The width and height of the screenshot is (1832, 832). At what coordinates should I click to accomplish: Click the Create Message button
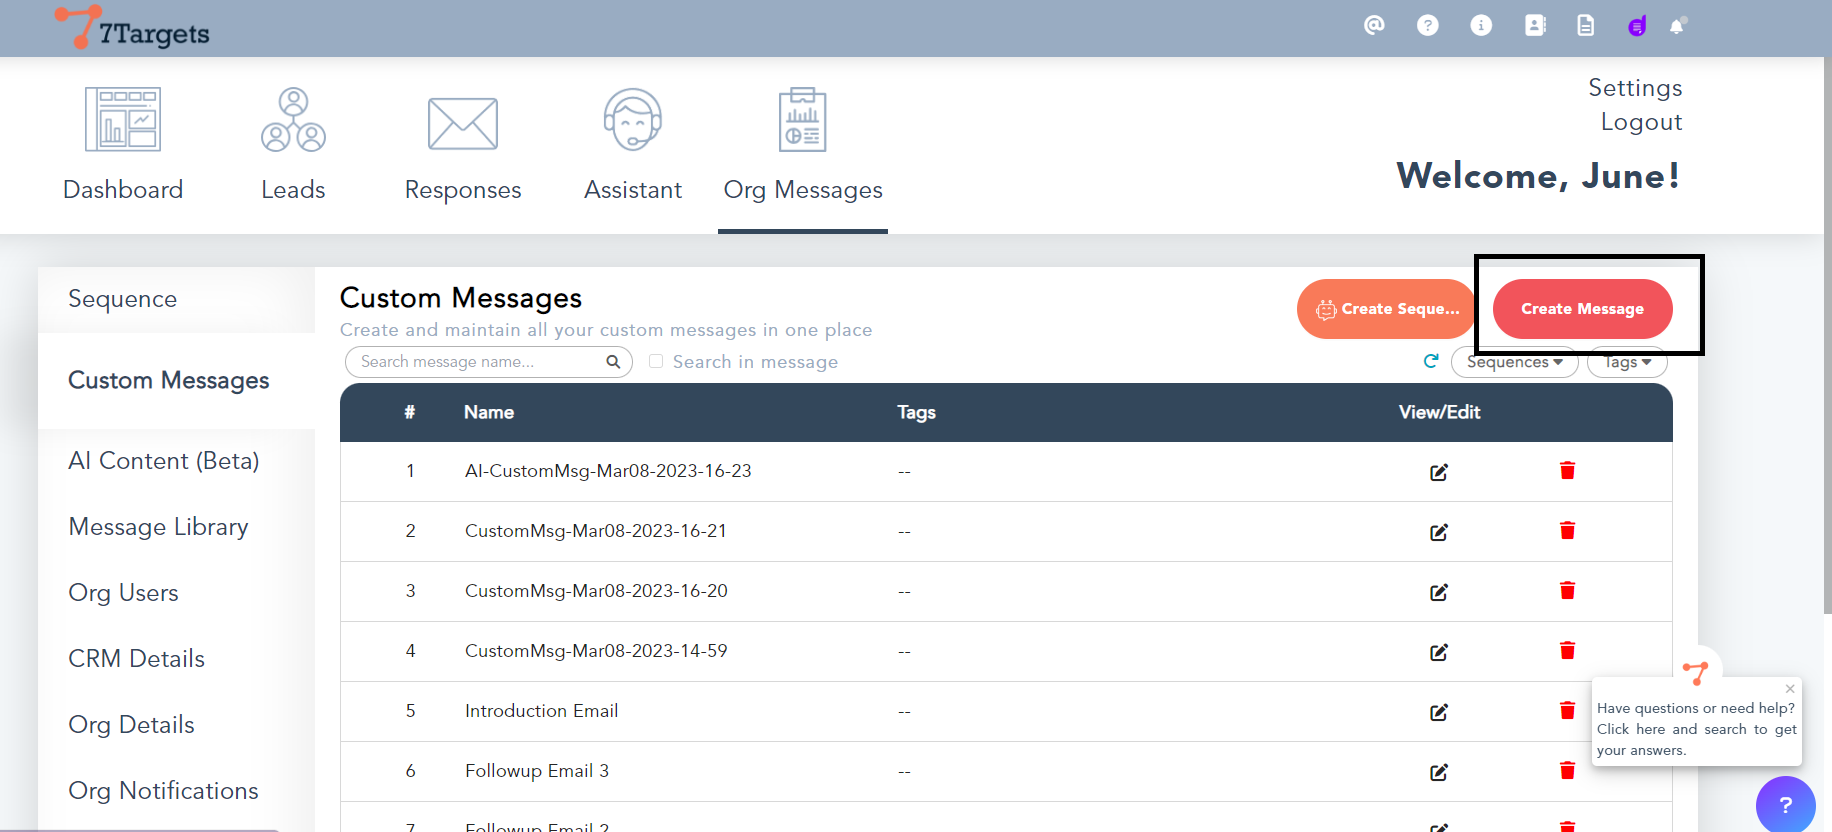pos(1582,309)
